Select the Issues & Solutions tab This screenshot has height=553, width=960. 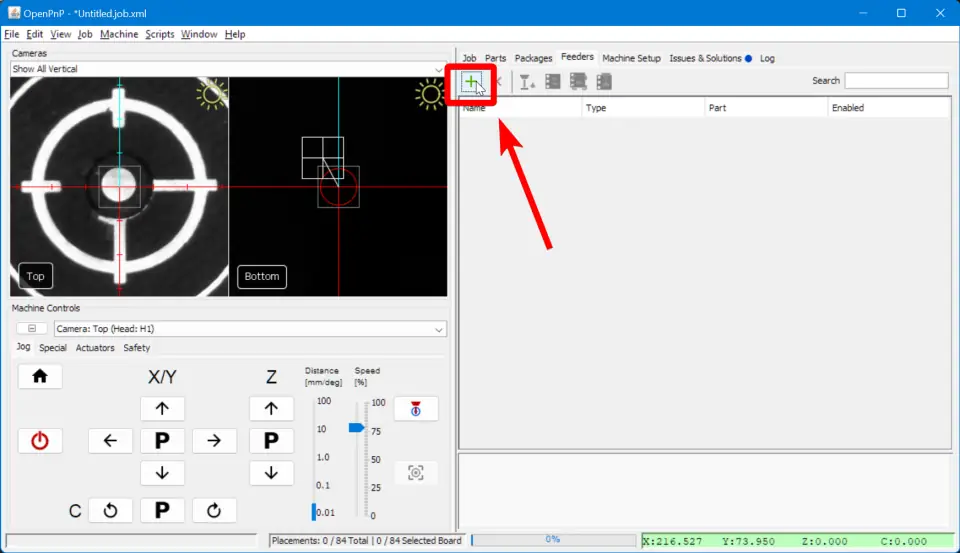pyautogui.click(x=705, y=58)
